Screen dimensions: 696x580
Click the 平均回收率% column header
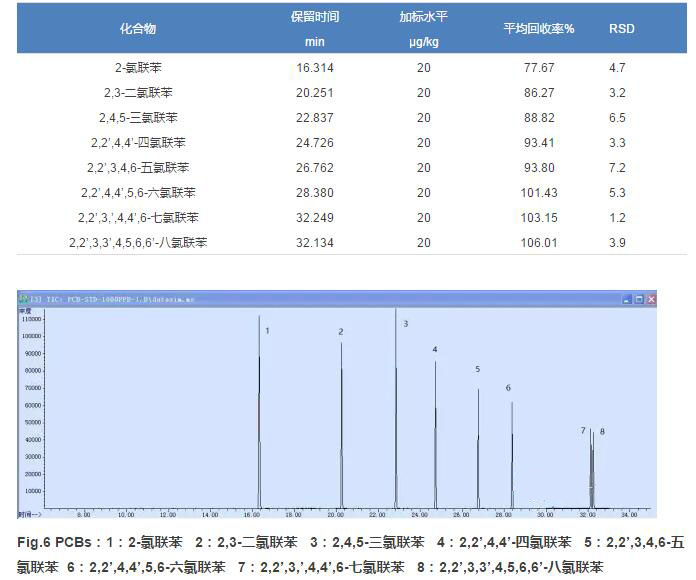[x=538, y=29]
